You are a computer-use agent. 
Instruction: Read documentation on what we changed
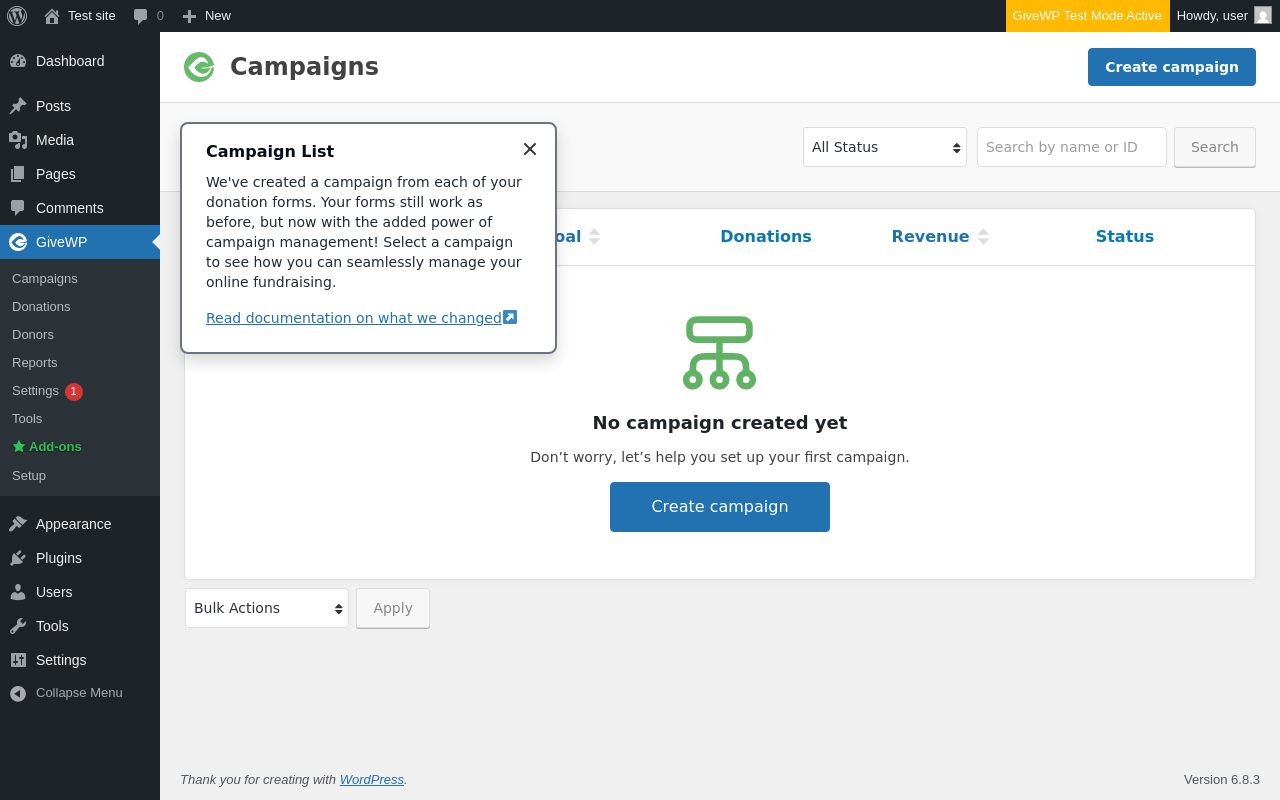click(354, 318)
